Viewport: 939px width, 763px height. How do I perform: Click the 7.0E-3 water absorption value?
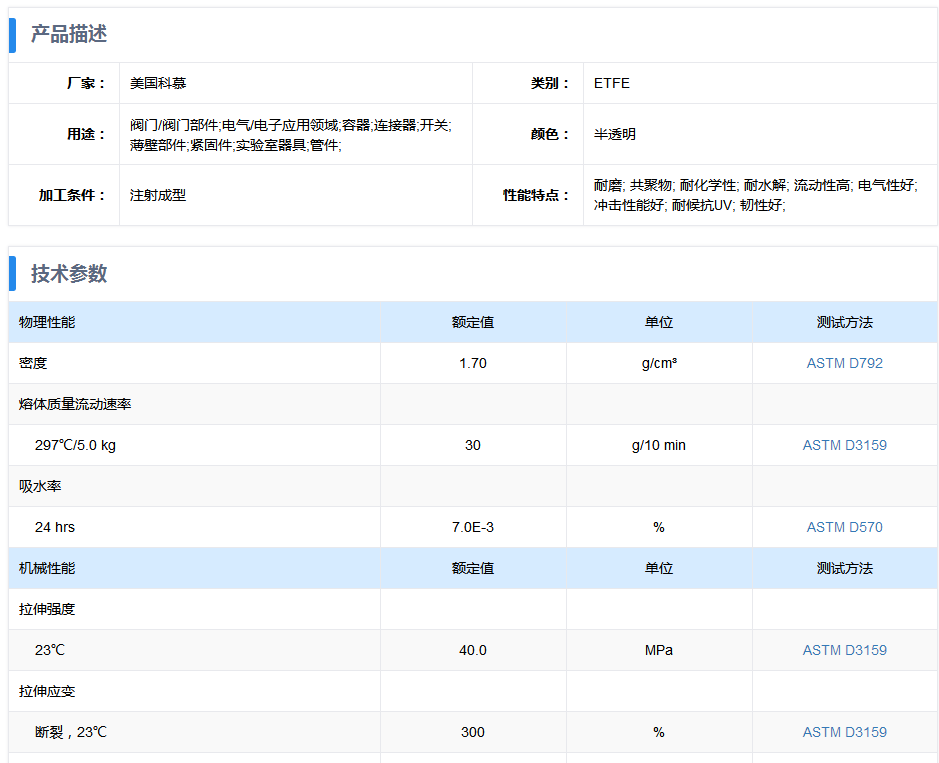tap(473, 527)
